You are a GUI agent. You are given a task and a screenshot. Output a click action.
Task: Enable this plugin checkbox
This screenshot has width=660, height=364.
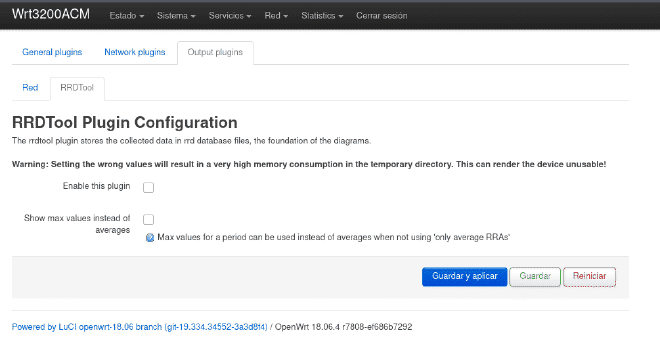pos(149,187)
